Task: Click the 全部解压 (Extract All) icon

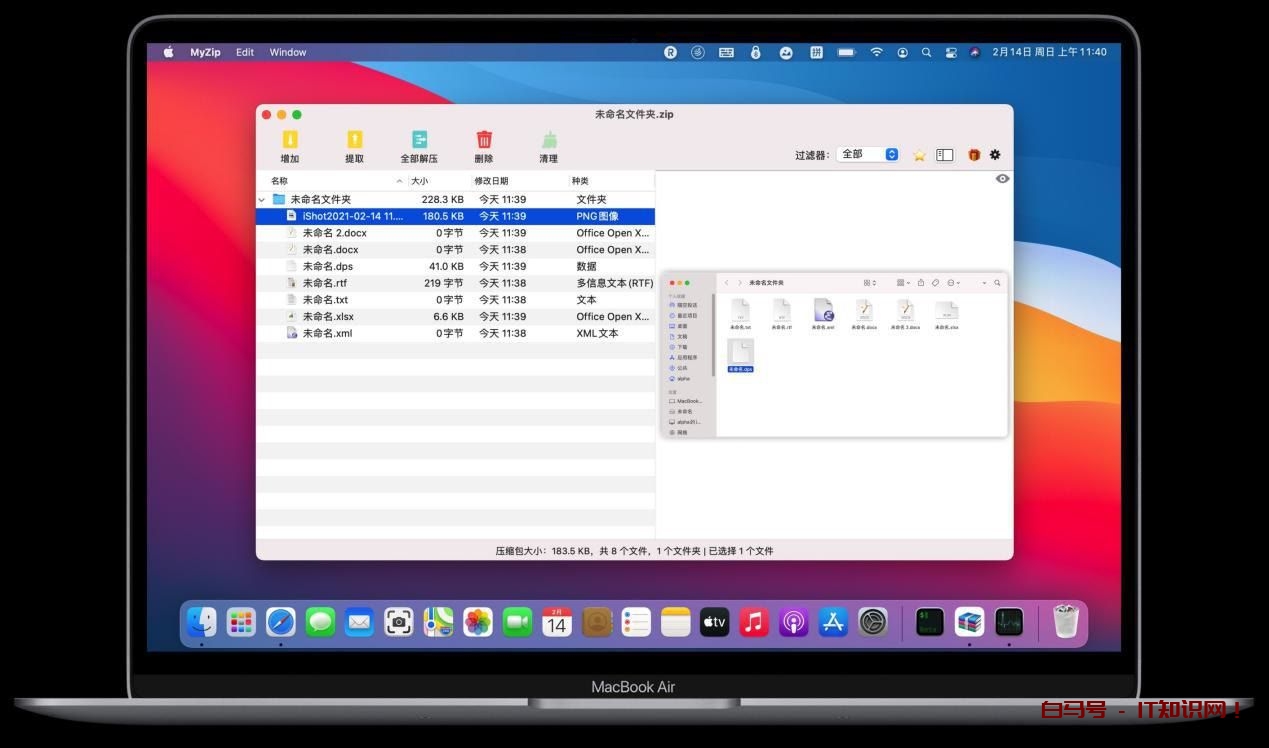Action: pos(420,140)
